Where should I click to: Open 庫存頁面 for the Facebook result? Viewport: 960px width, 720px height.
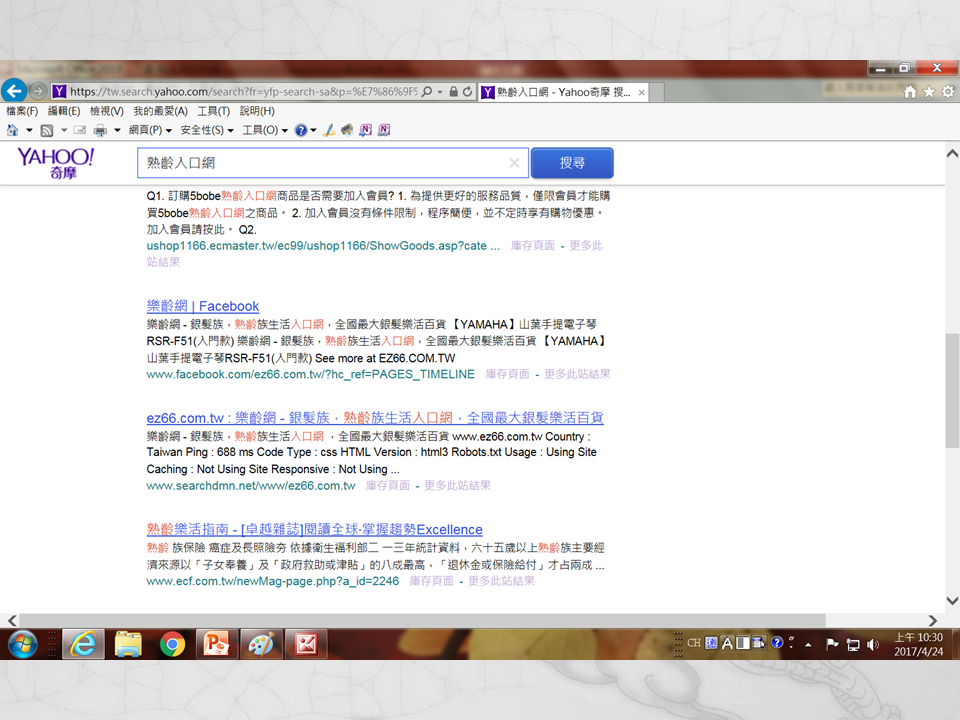(507, 374)
